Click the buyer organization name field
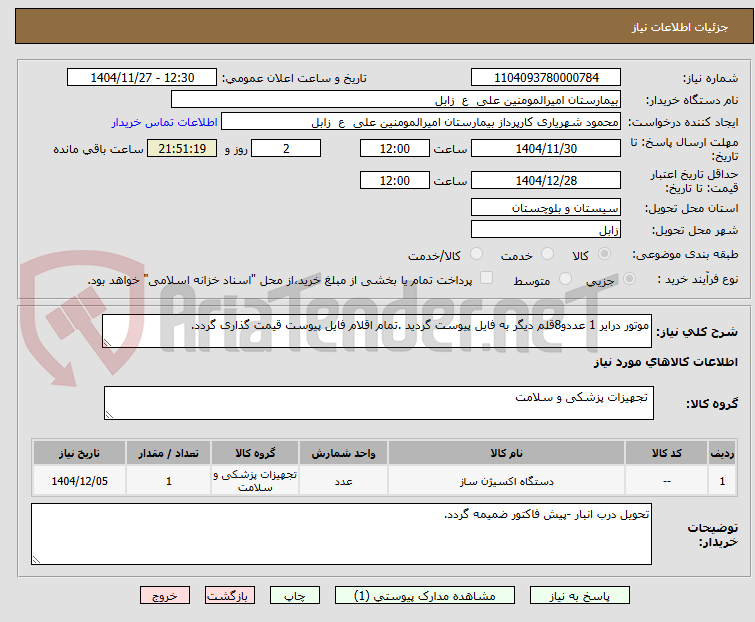This screenshot has height=622, width=755. pos(396,100)
